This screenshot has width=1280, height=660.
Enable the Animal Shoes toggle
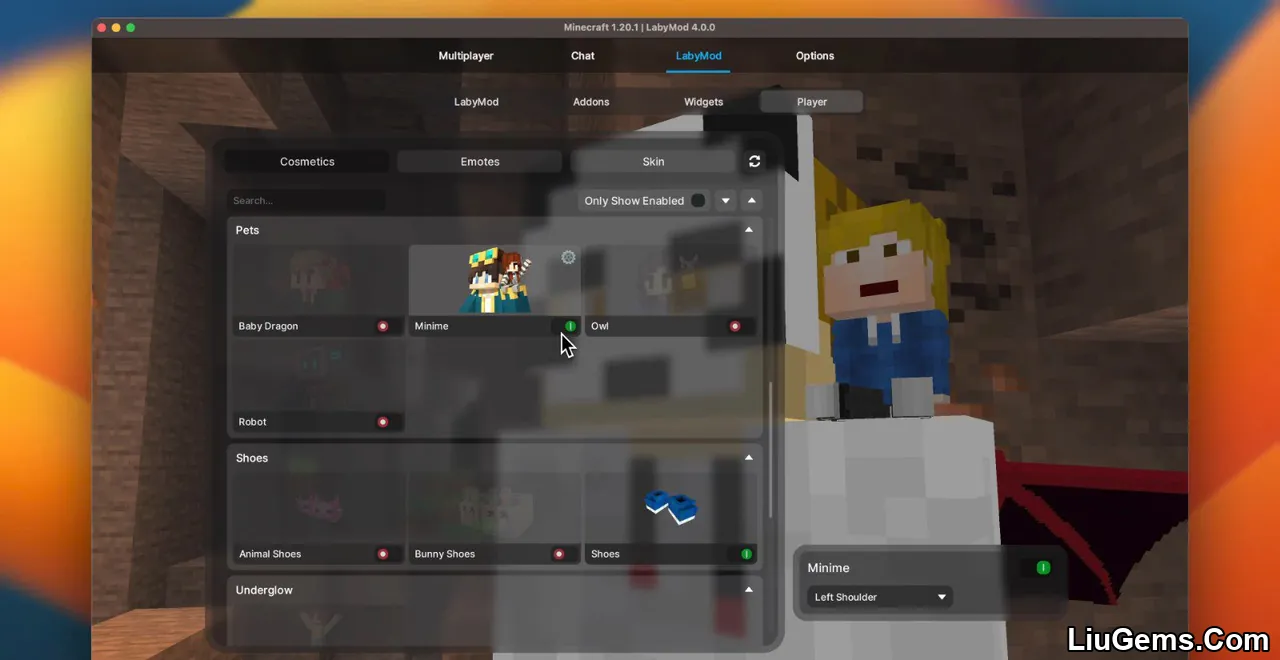(382, 554)
